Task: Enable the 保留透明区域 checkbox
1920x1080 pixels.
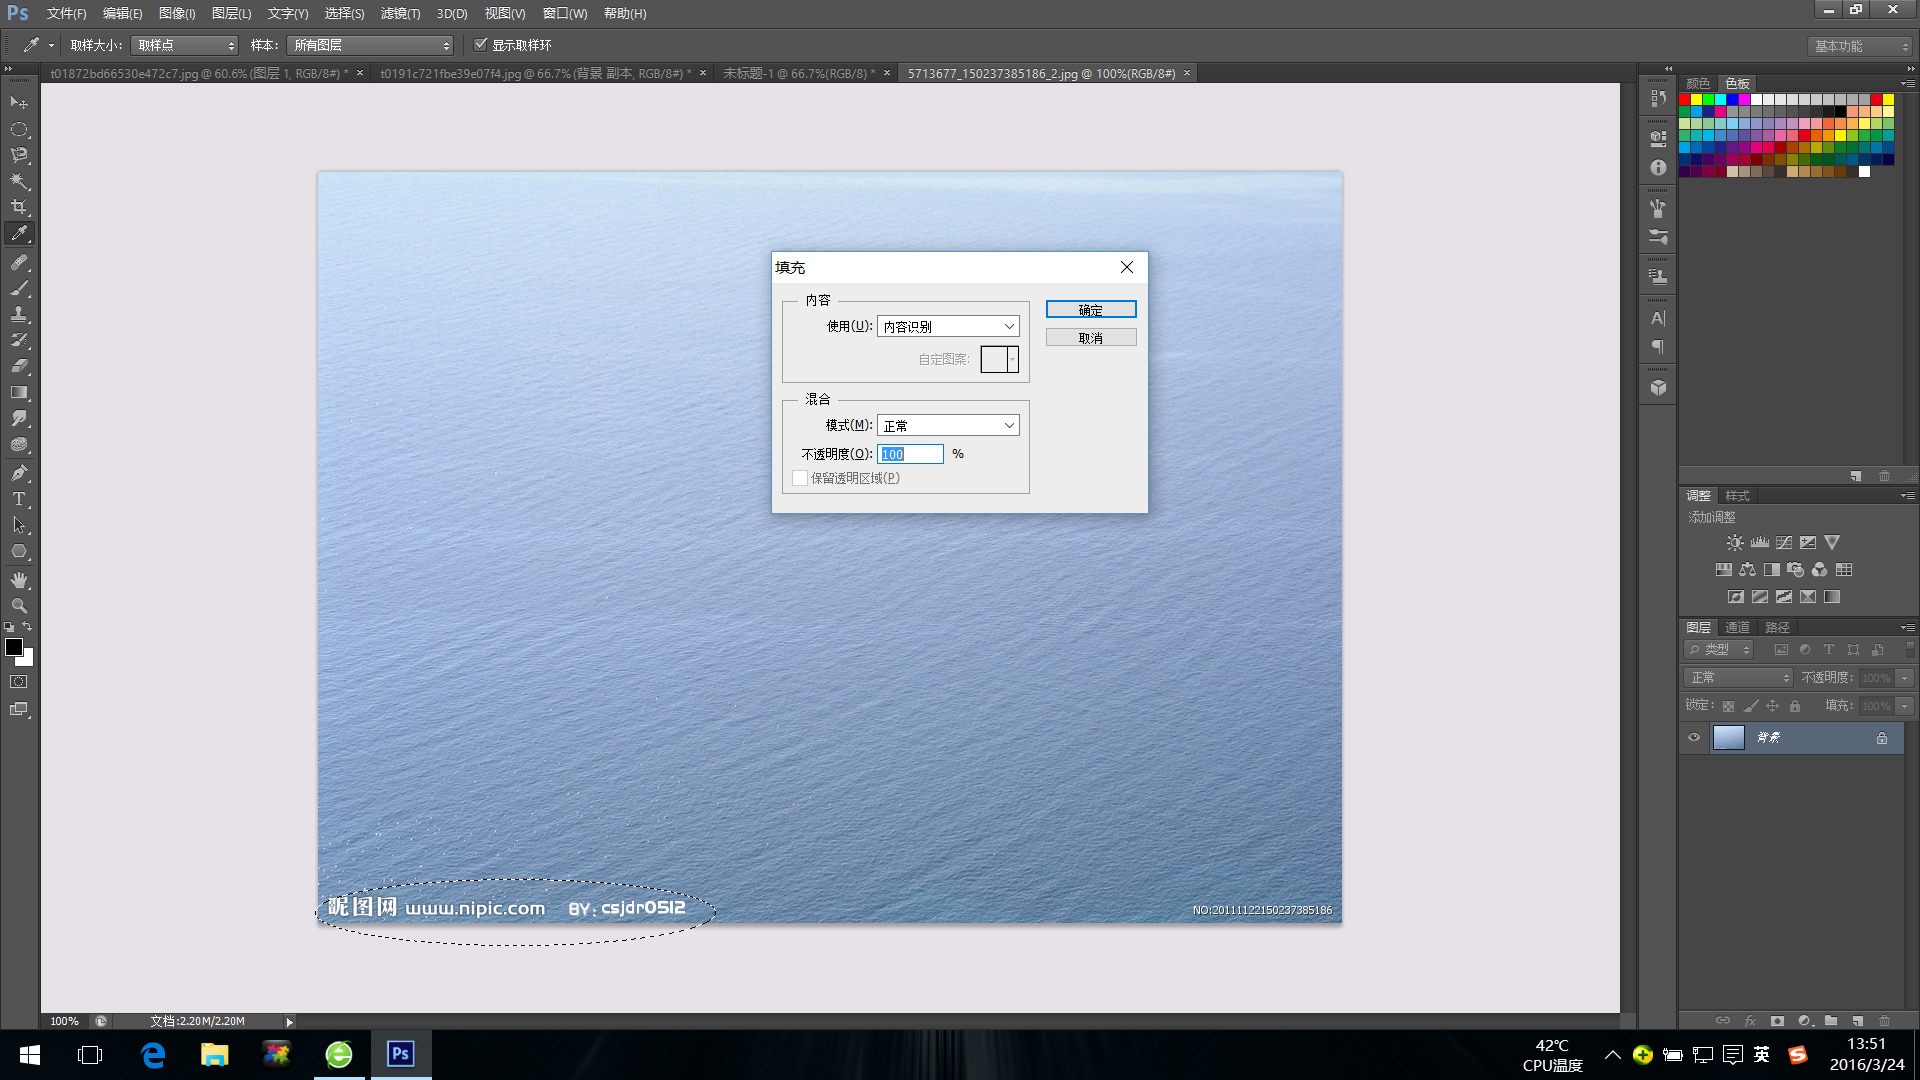Action: pos(800,479)
